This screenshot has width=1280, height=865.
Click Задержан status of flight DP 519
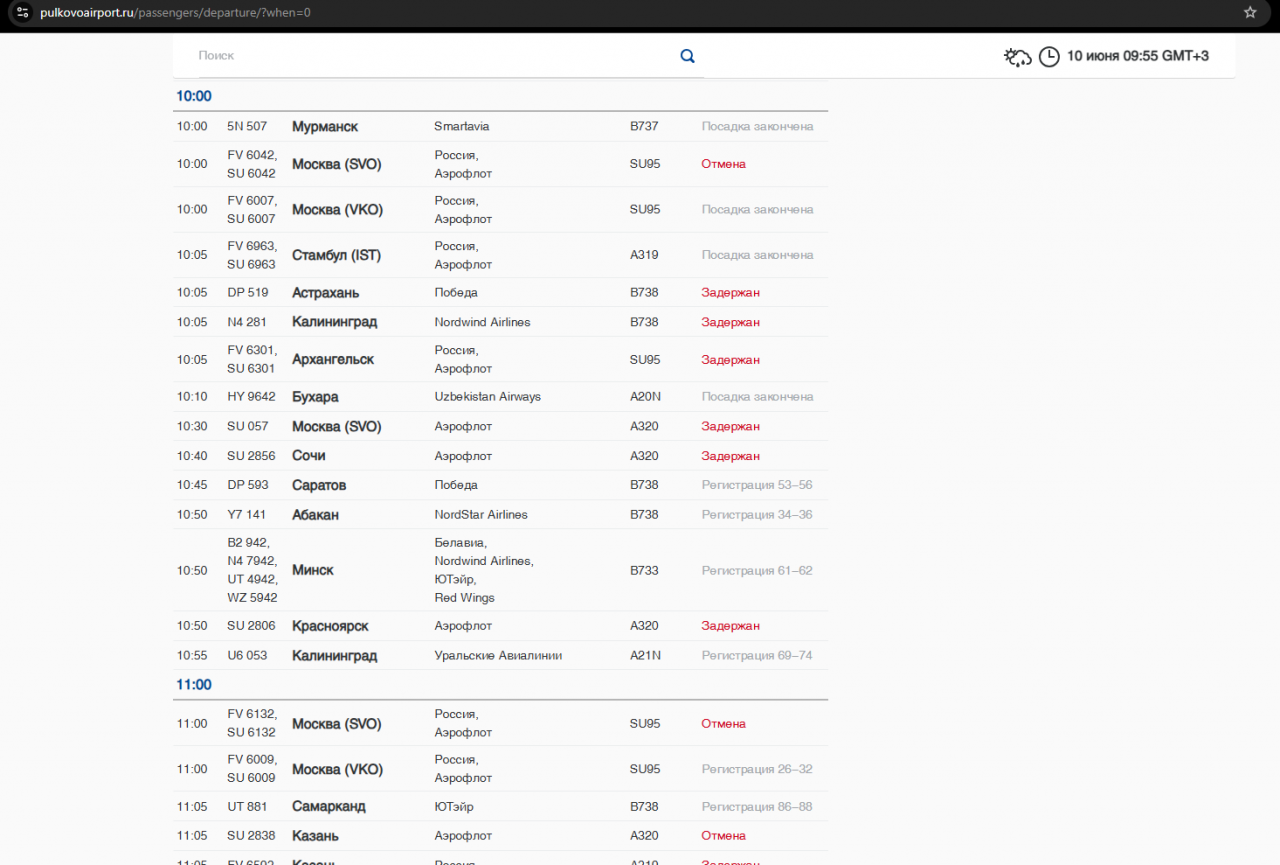click(730, 293)
